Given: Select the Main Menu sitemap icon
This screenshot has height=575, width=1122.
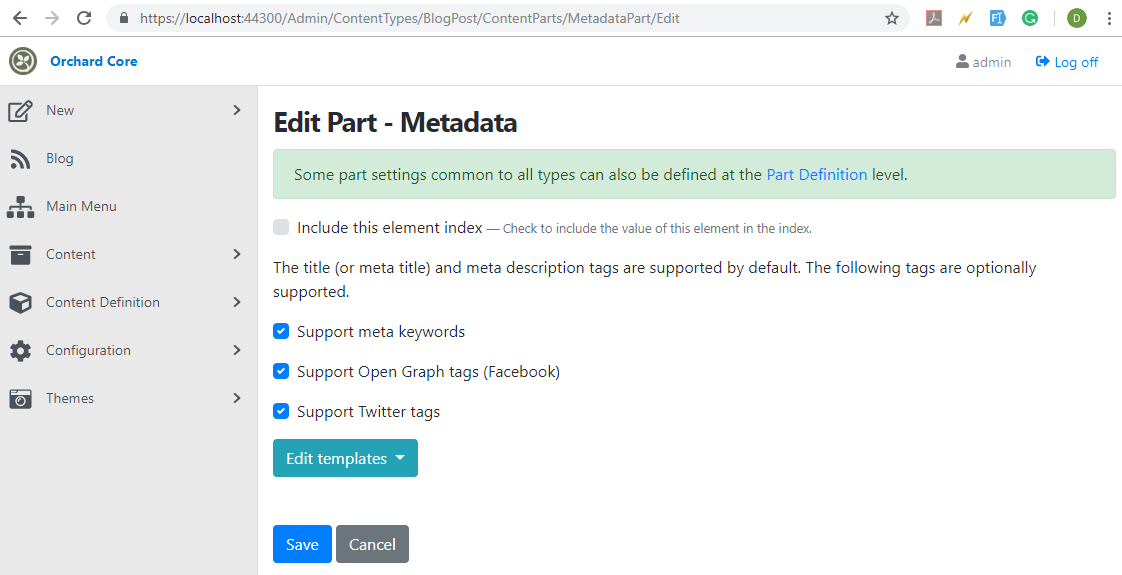Looking at the screenshot, I should click(x=20, y=207).
